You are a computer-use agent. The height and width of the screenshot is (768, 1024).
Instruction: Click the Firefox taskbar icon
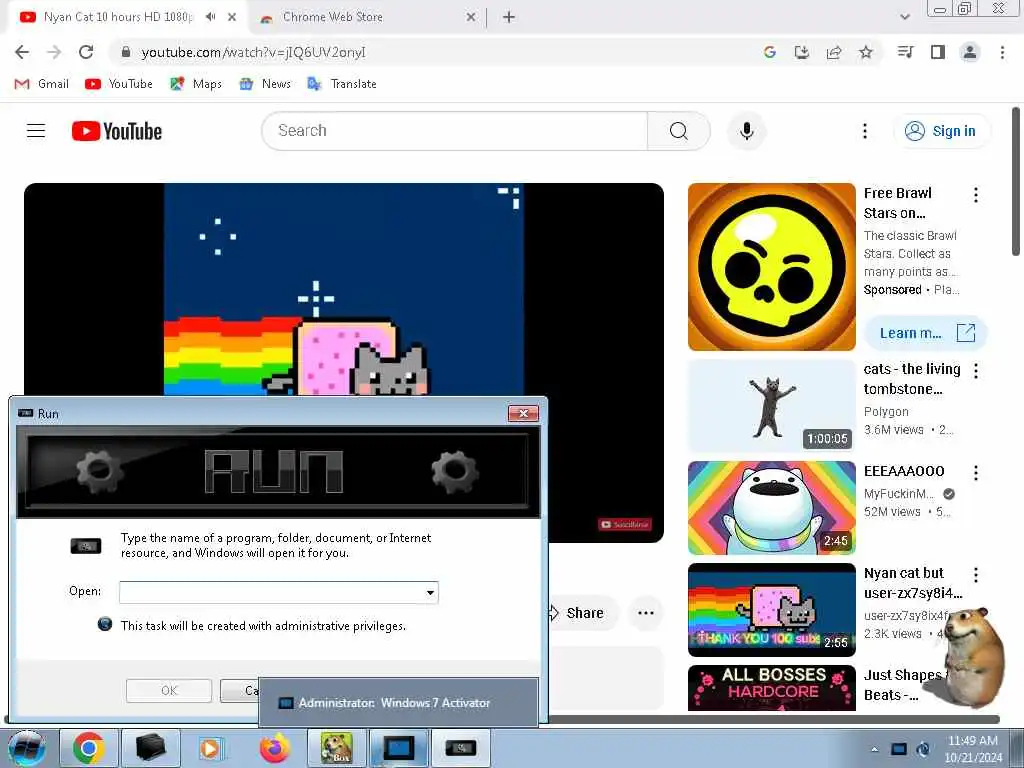click(274, 748)
